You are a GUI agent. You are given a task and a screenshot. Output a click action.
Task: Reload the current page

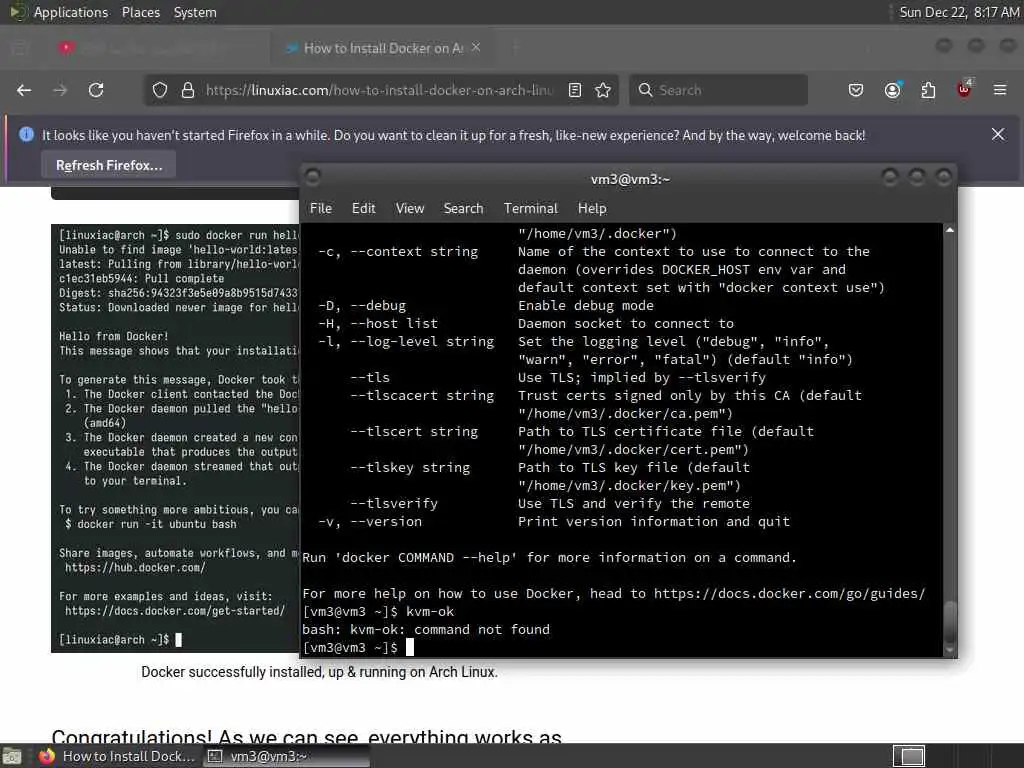point(96,90)
